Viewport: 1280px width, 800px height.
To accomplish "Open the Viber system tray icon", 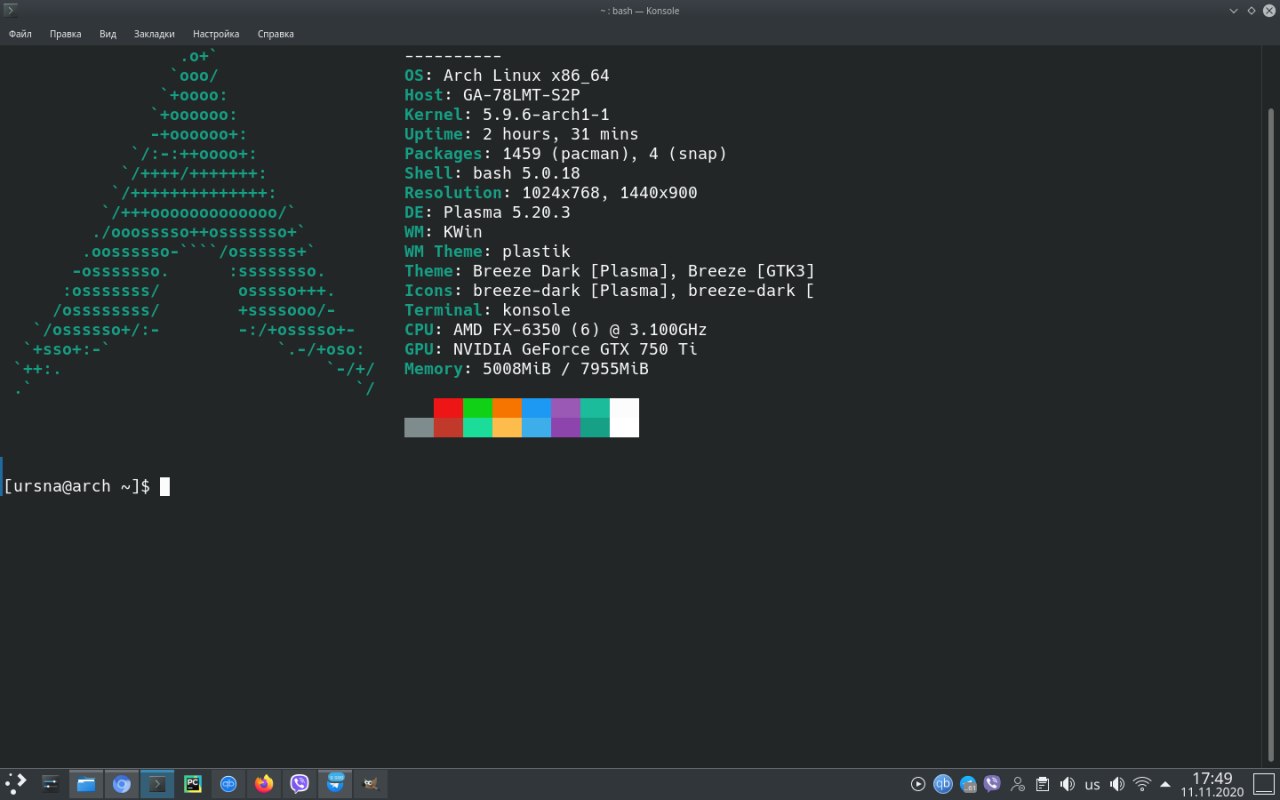I will 993,784.
